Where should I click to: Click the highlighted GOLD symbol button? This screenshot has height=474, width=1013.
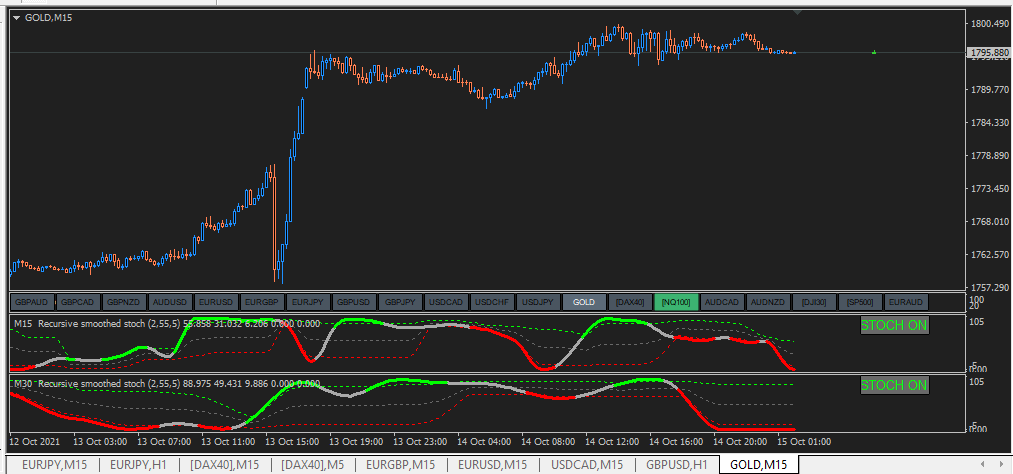[584, 302]
